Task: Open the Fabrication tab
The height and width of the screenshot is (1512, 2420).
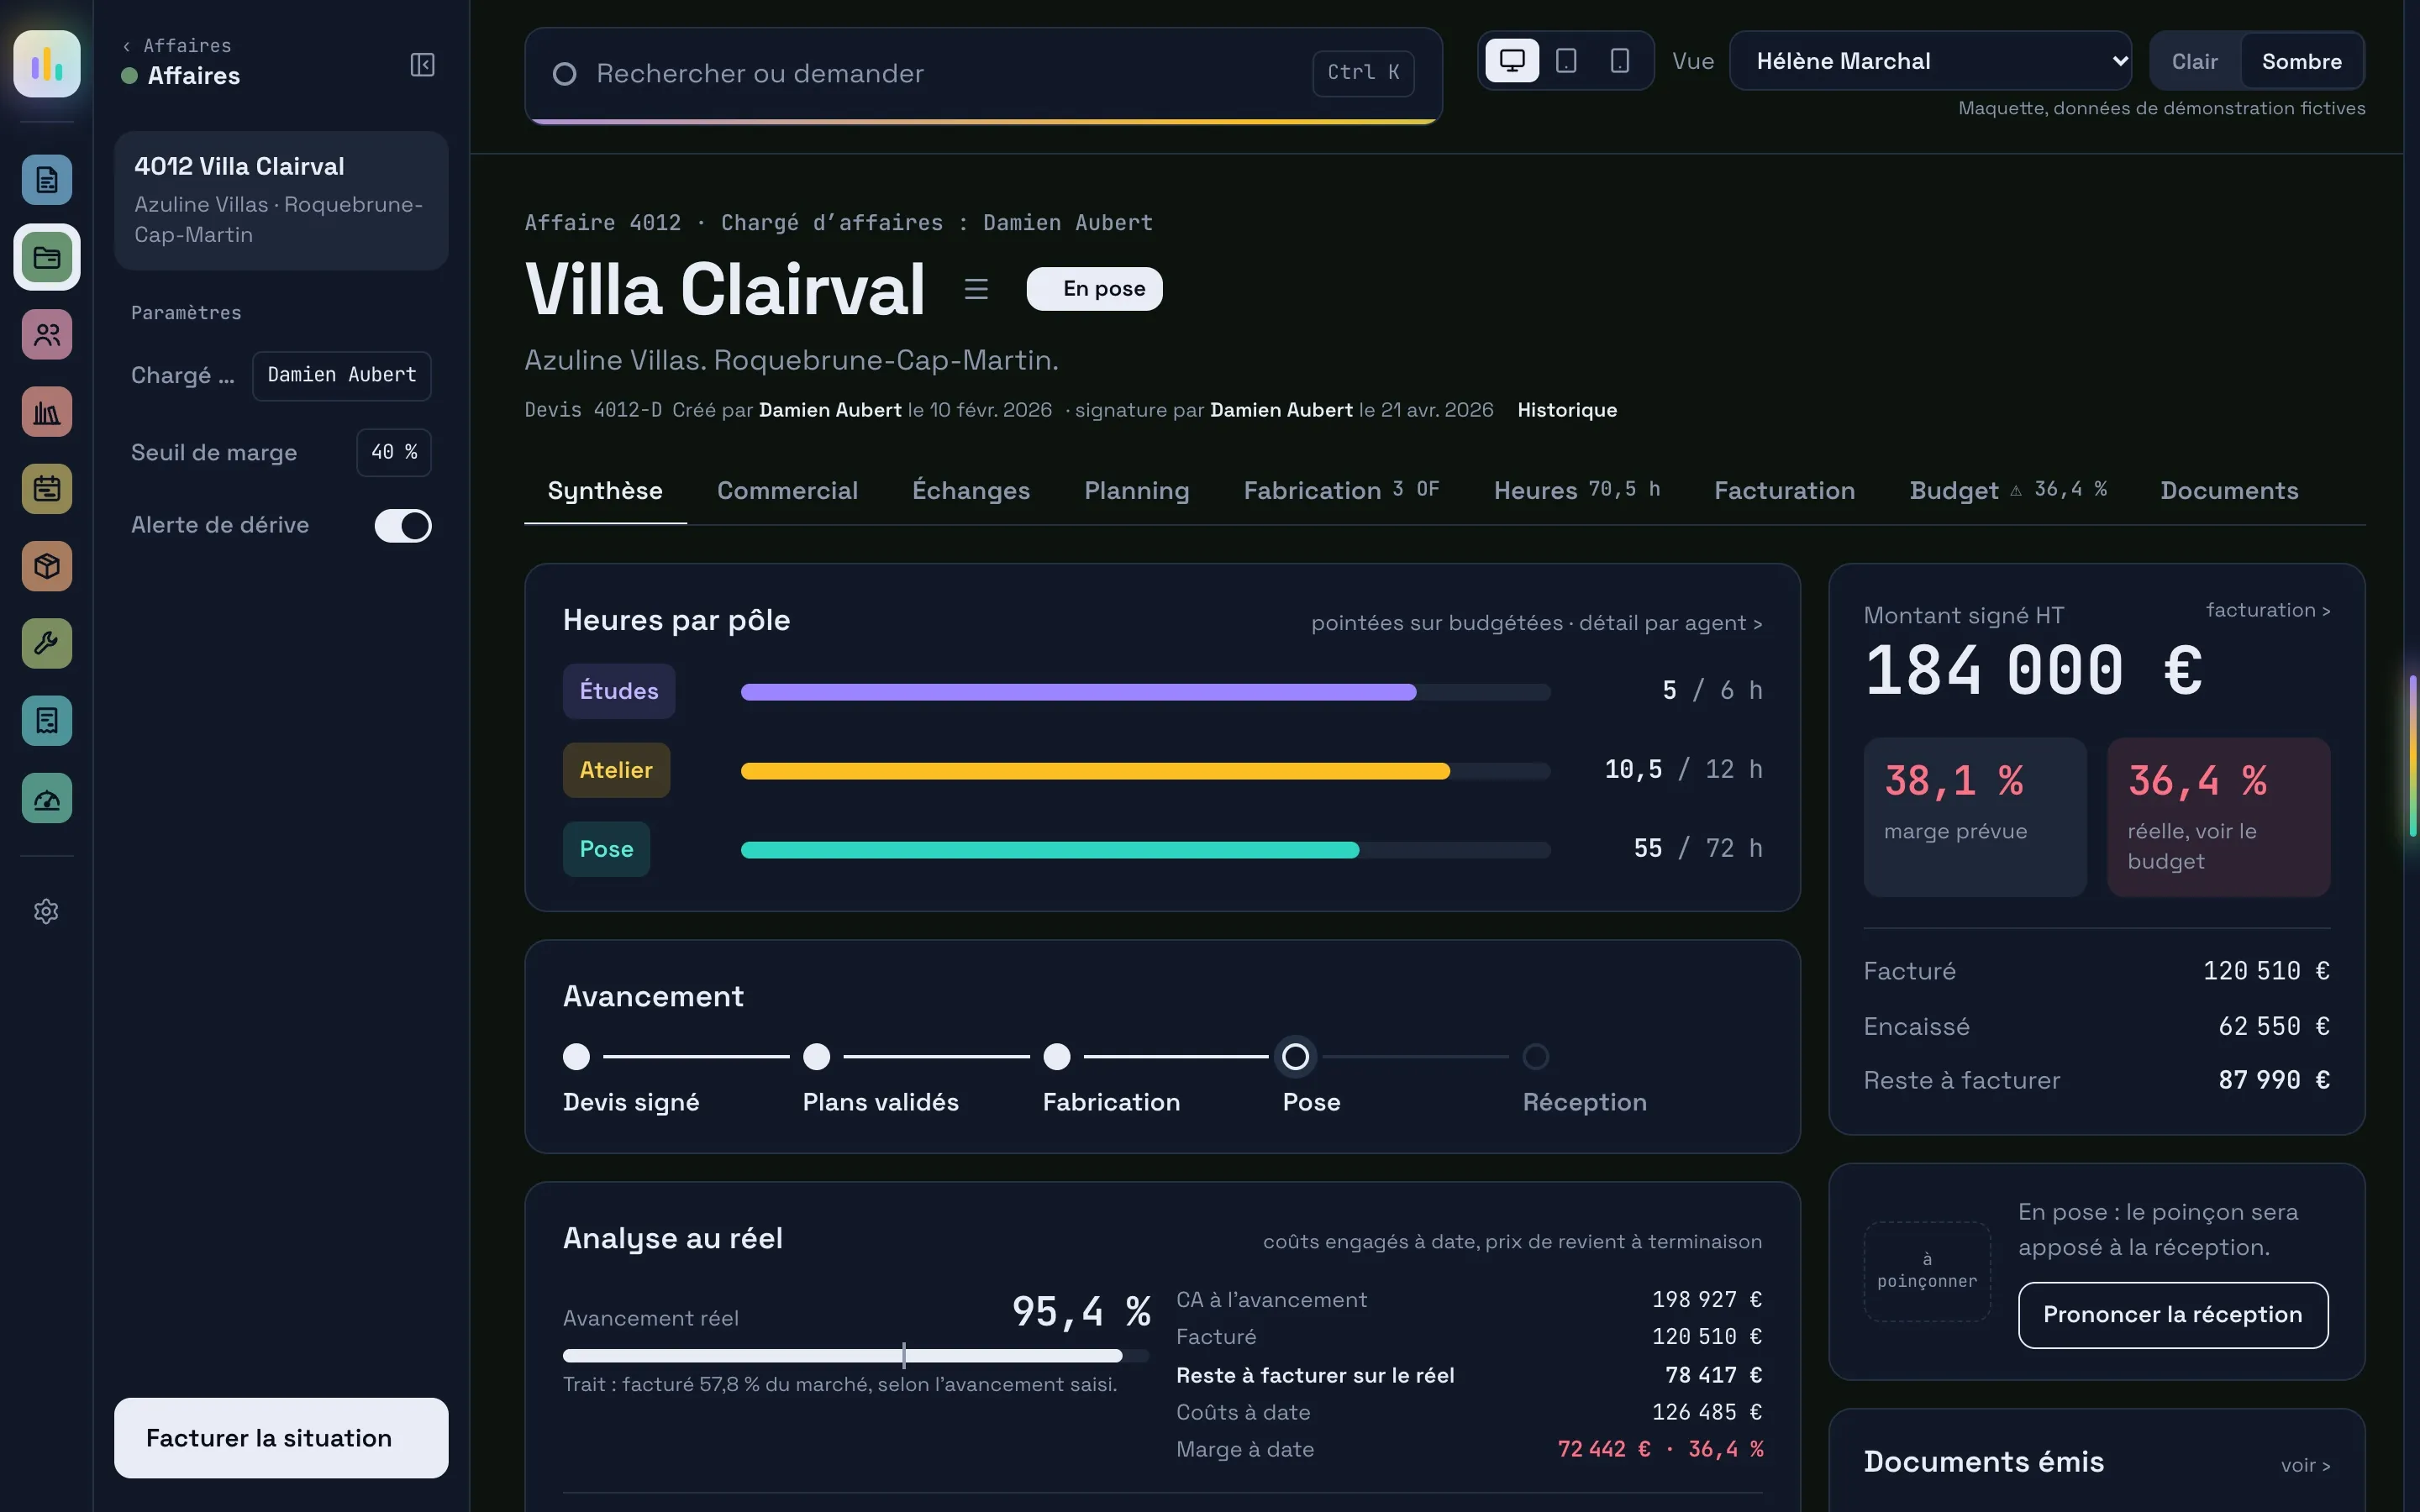Action: (x=1341, y=491)
